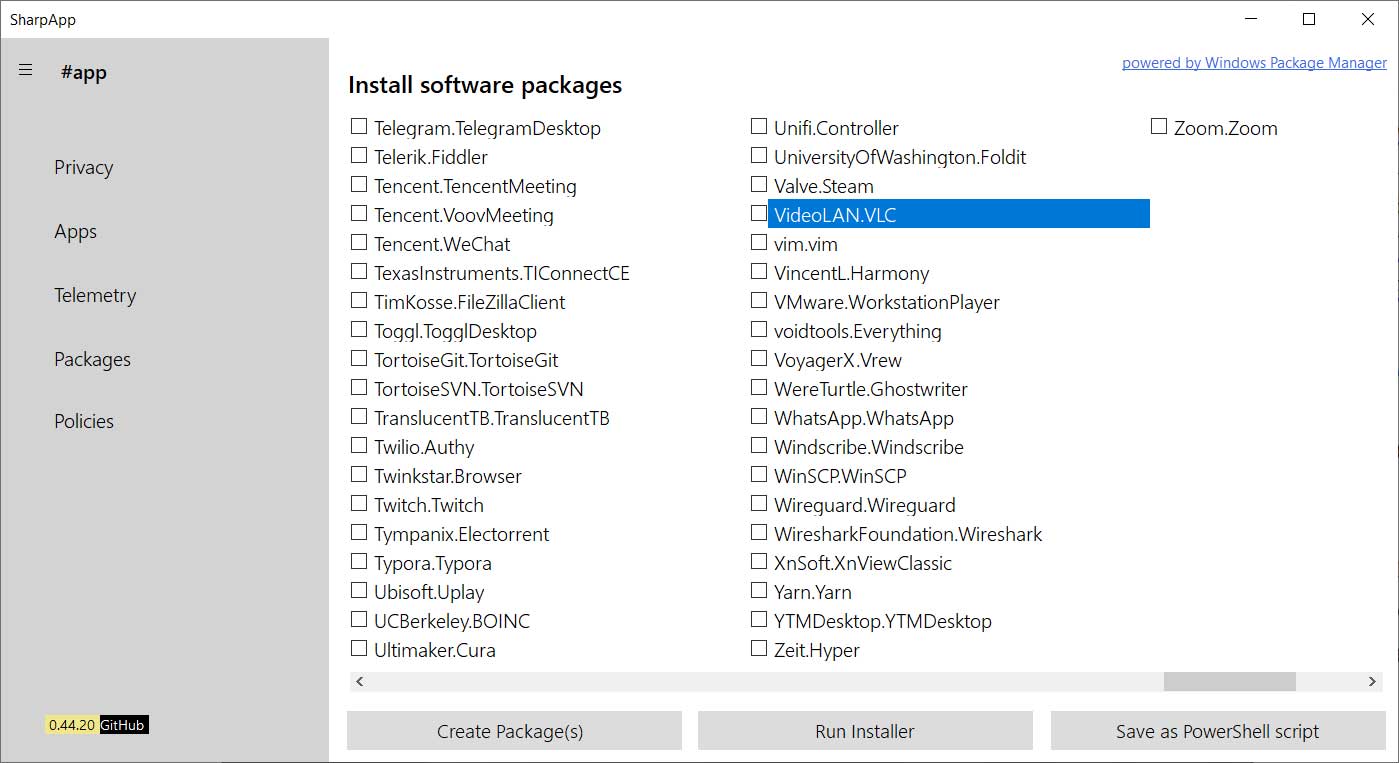Minimize the SharpApp window

[x=1251, y=19]
